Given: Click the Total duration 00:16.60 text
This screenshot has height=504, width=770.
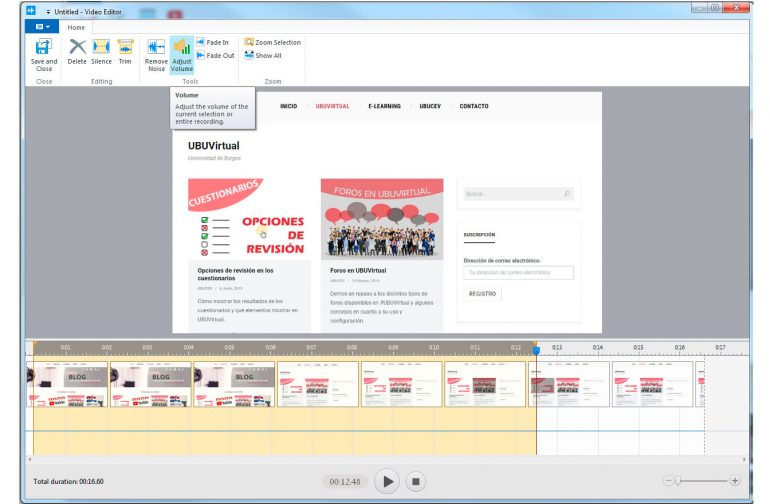Looking at the screenshot, I should 68,481.
